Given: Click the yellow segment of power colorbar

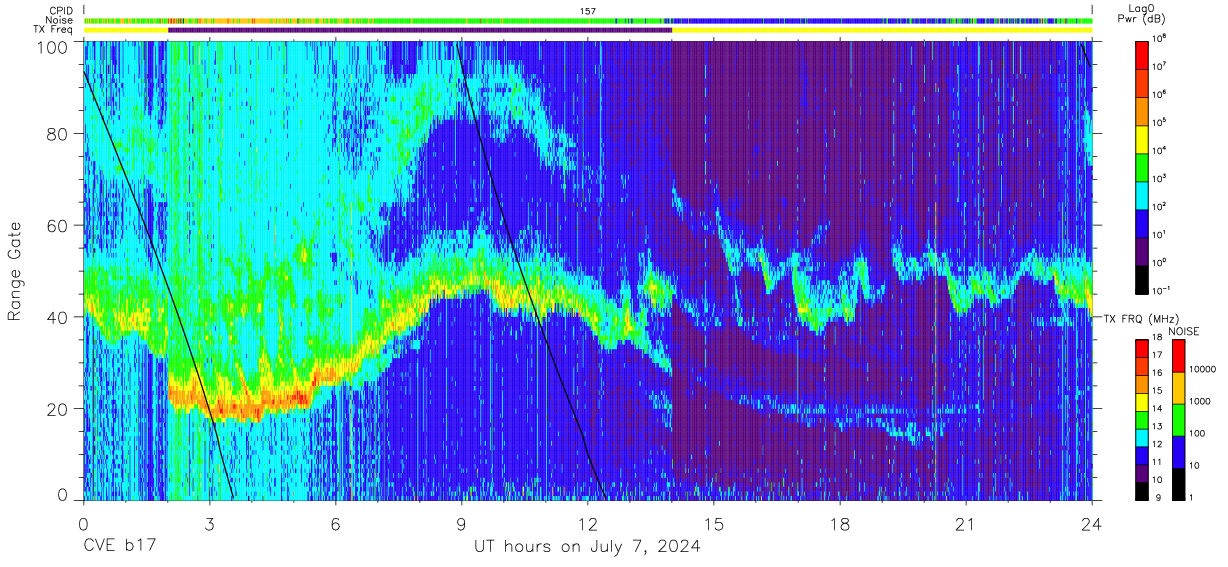Looking at the screenshot, I should tap(1142, 138).
